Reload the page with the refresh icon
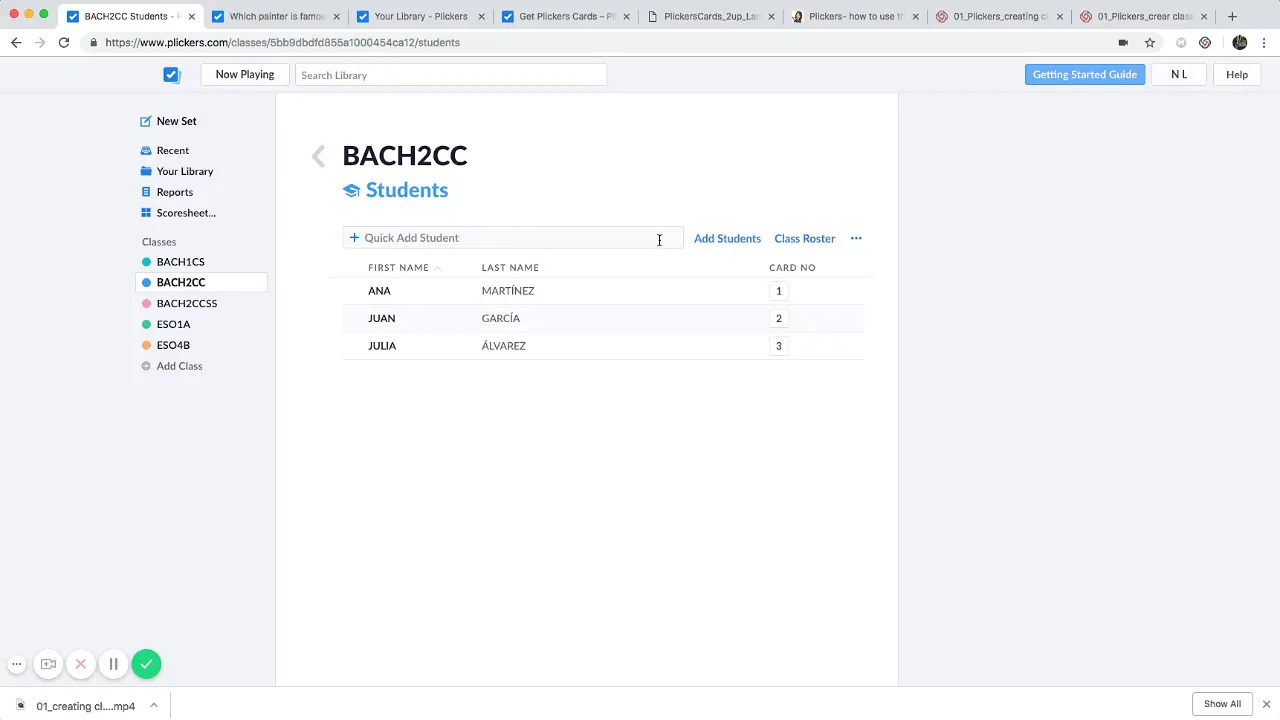The height and width of the screenshot is (720, 1280). tap(64, 42)
